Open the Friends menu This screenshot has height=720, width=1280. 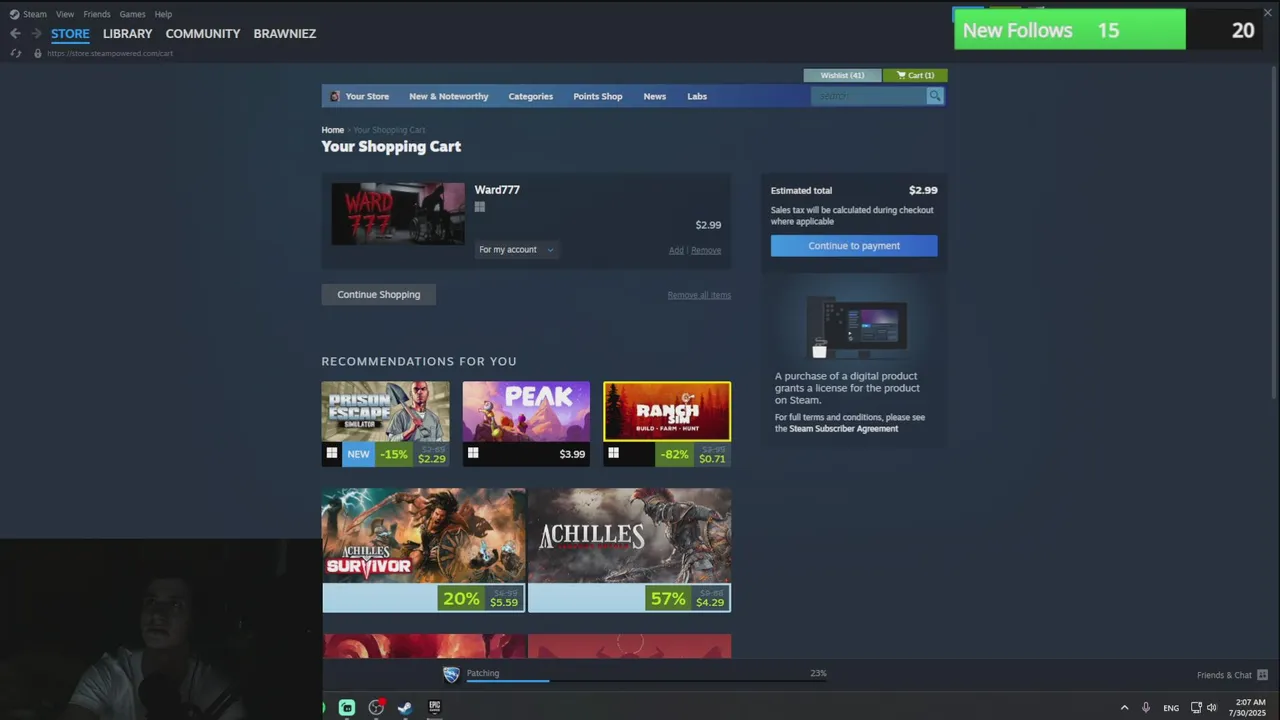[x=97, y=14]
